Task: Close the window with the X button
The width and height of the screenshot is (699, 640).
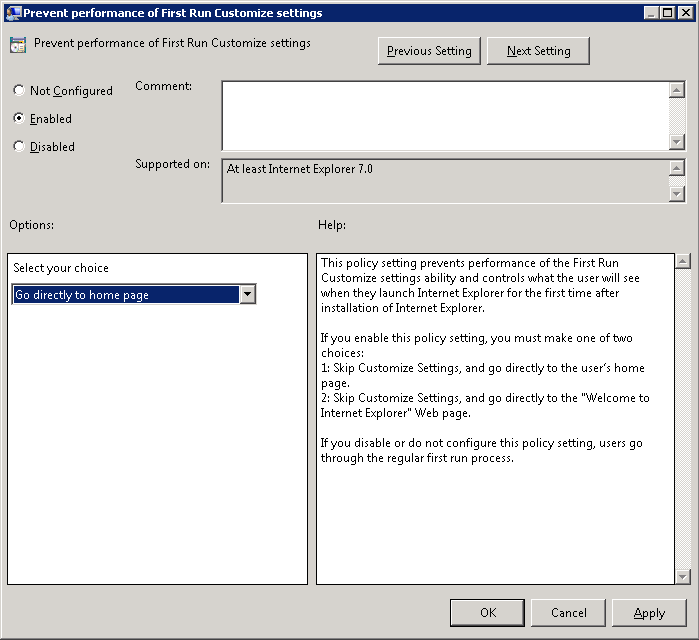Action: [685, 12]
